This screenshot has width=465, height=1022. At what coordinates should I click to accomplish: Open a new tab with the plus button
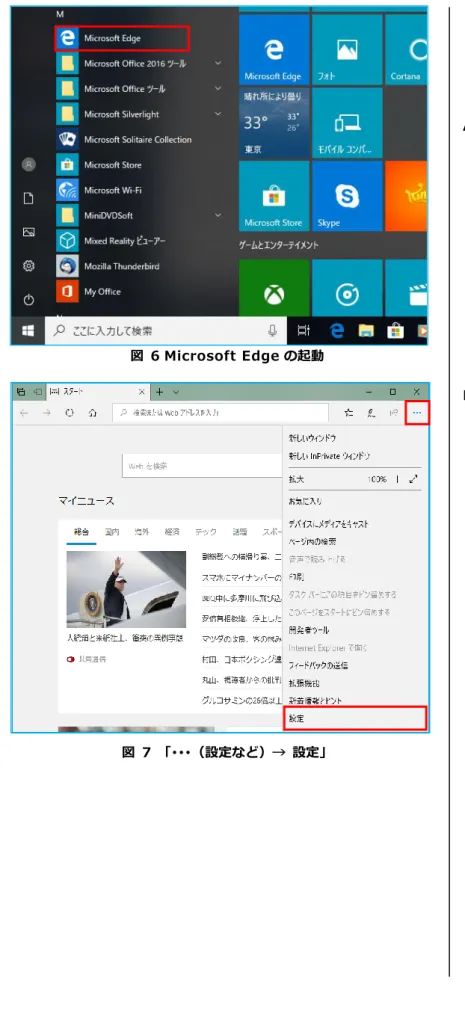[160, 392]
